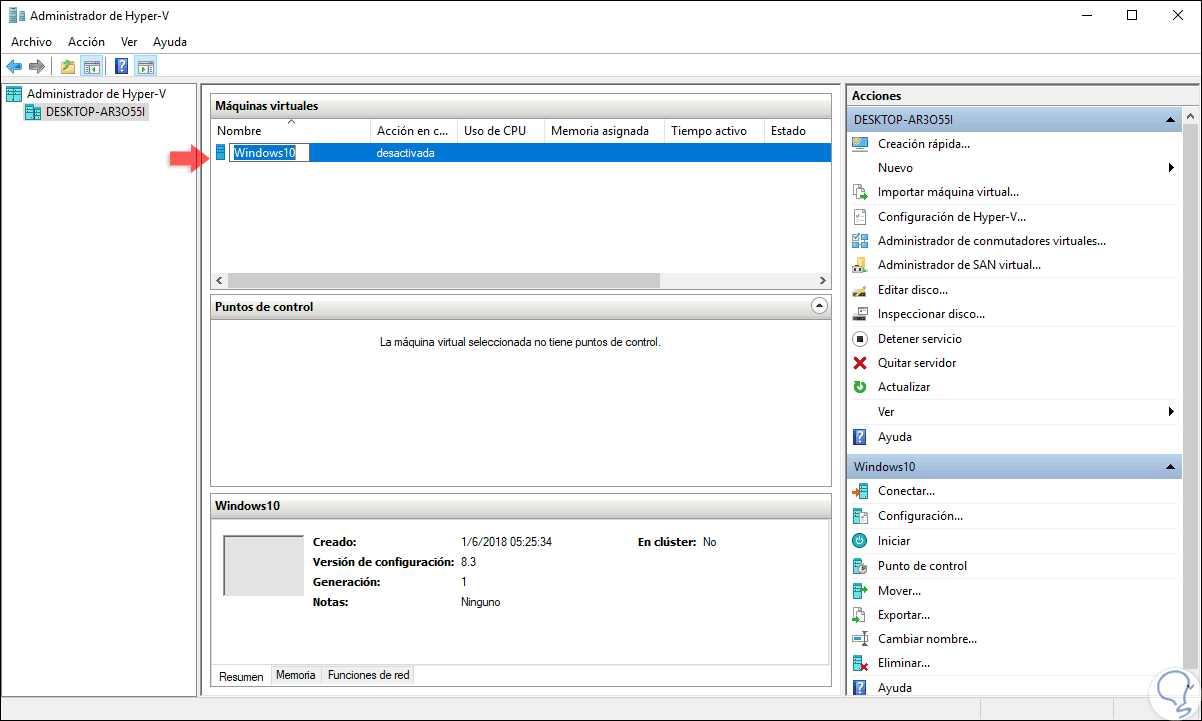Click the Cambiar nombre icon
The width and height of the screenshot is (1202, 721).
click(860, 639)
